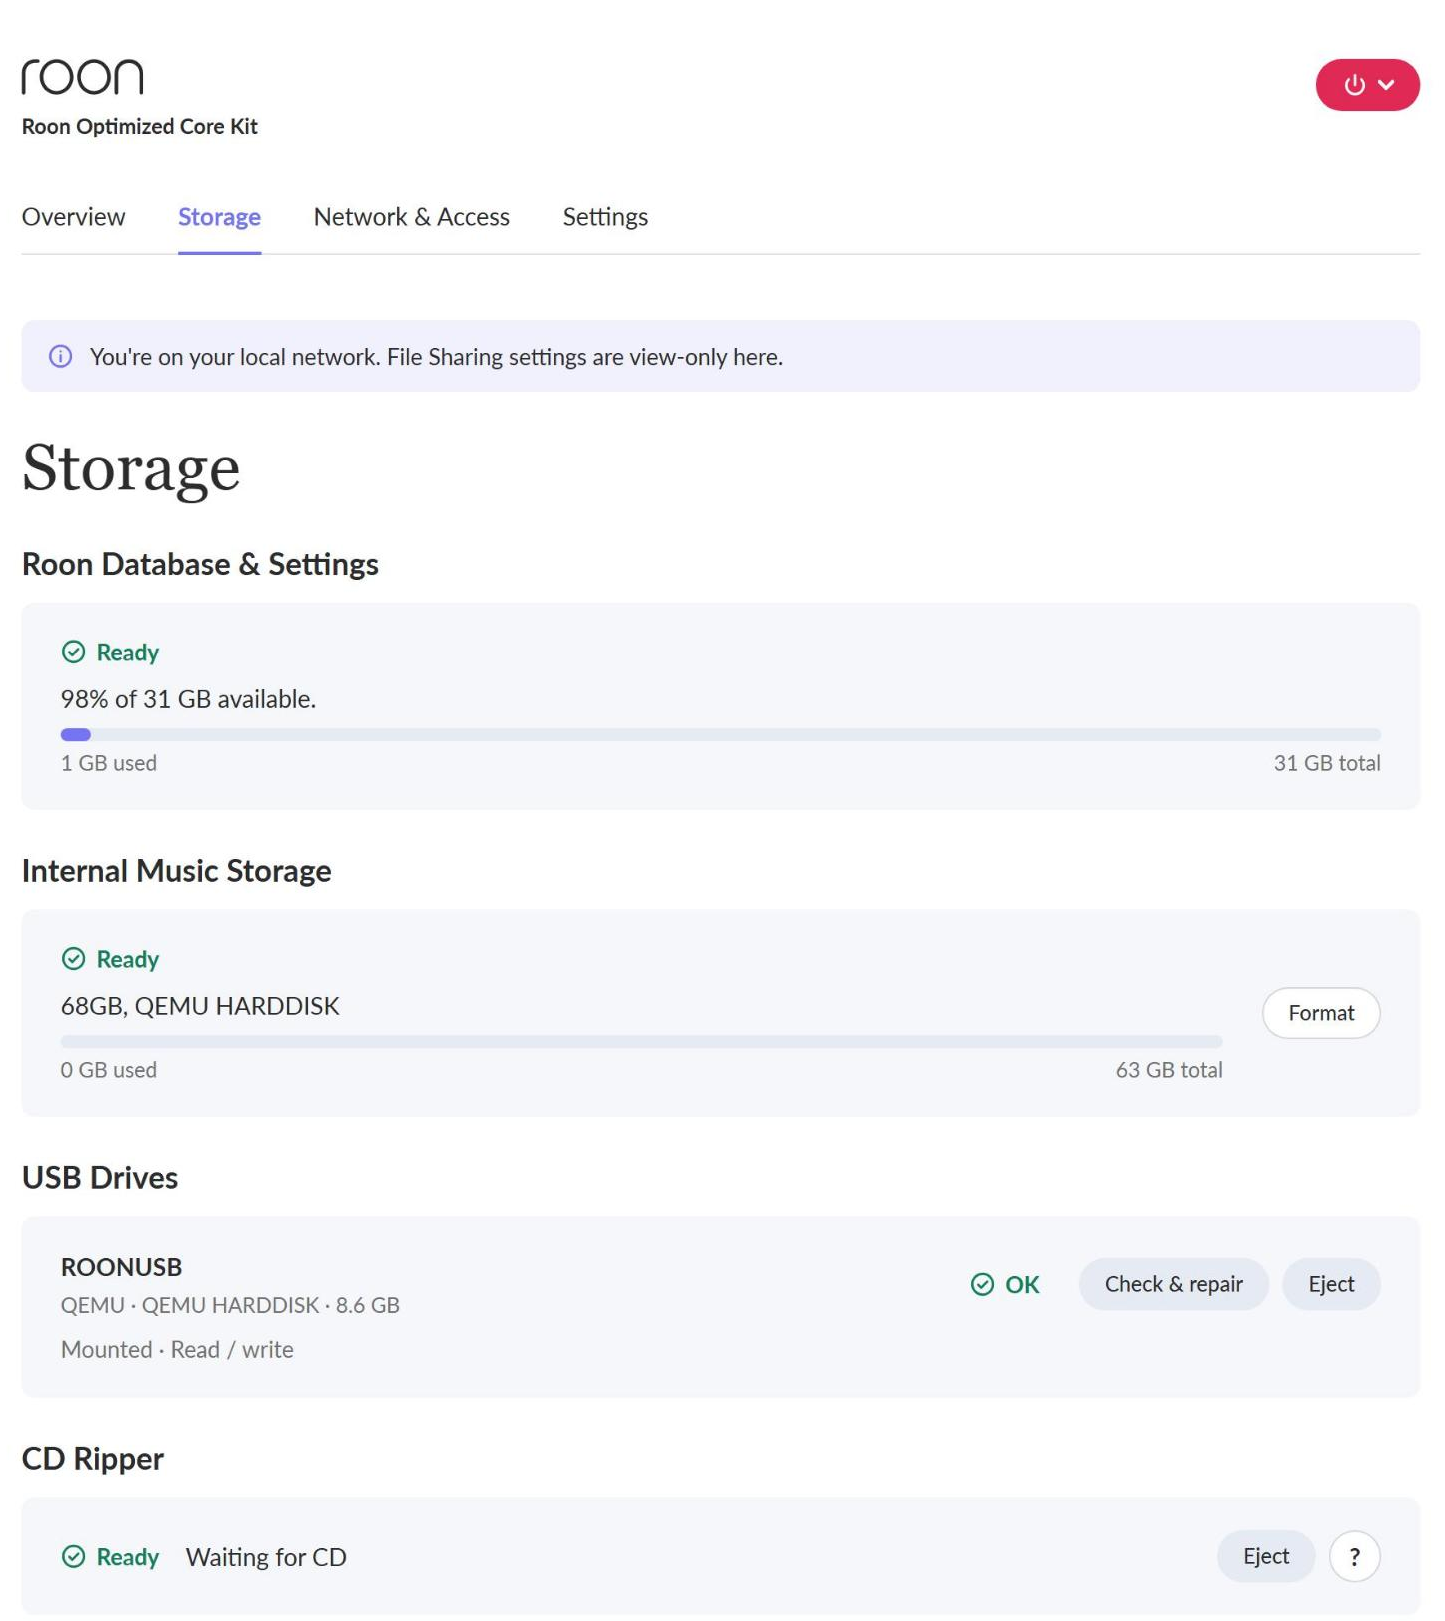
Task: Click the internal music storage usage bar
Action: coord(642,1042)
